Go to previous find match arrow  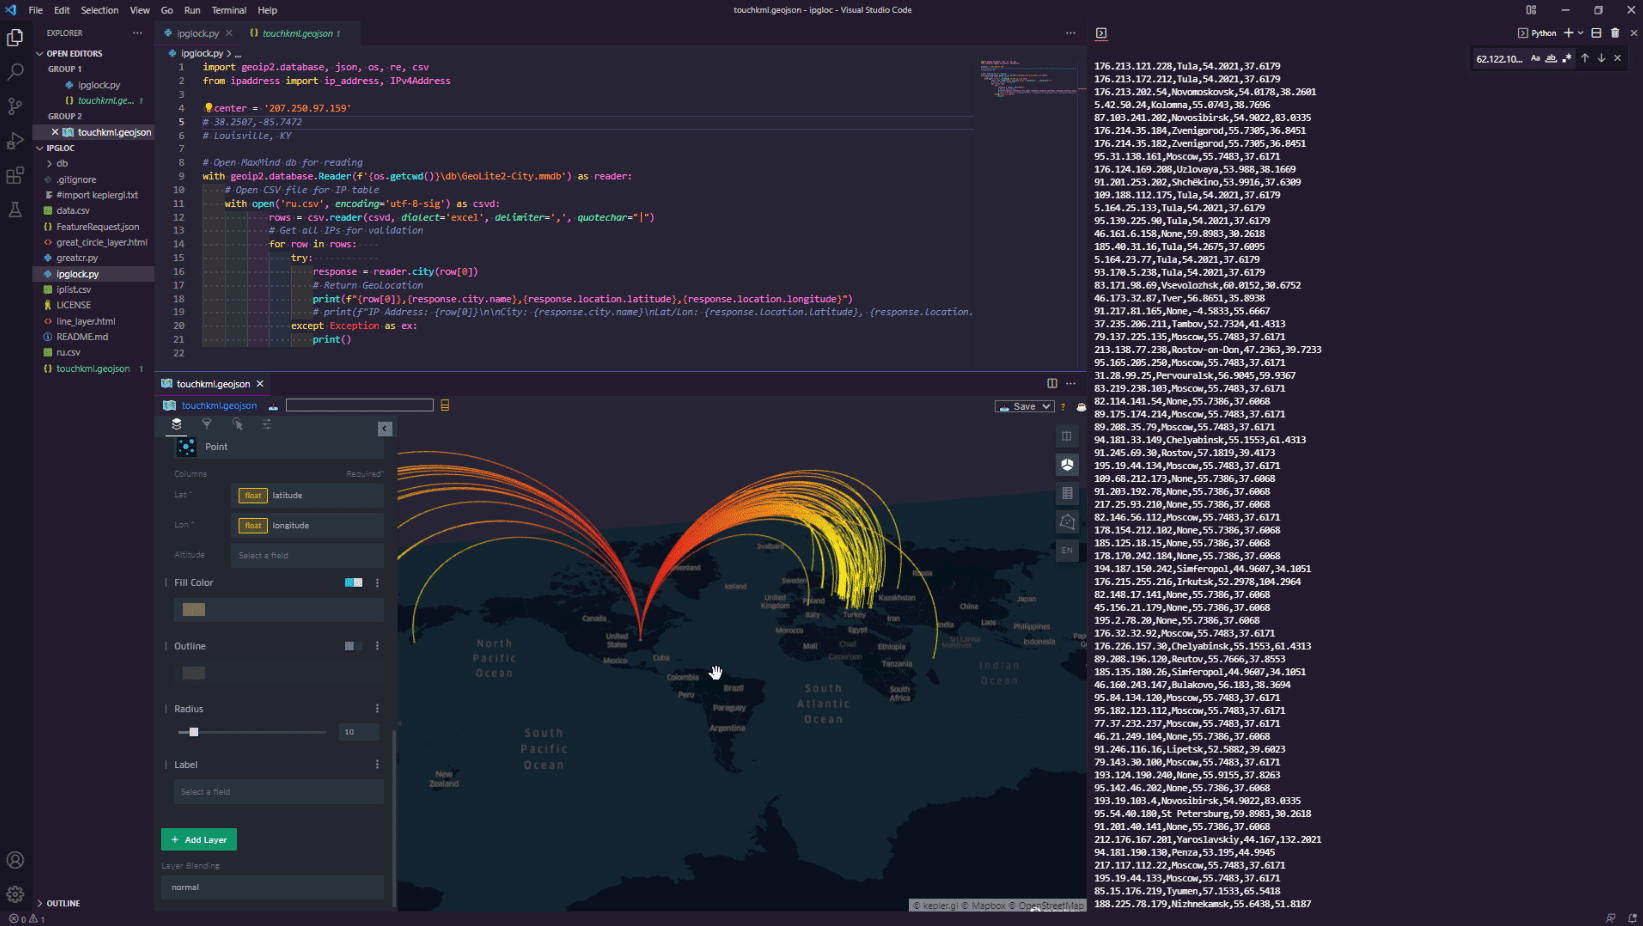(1585, 58)
